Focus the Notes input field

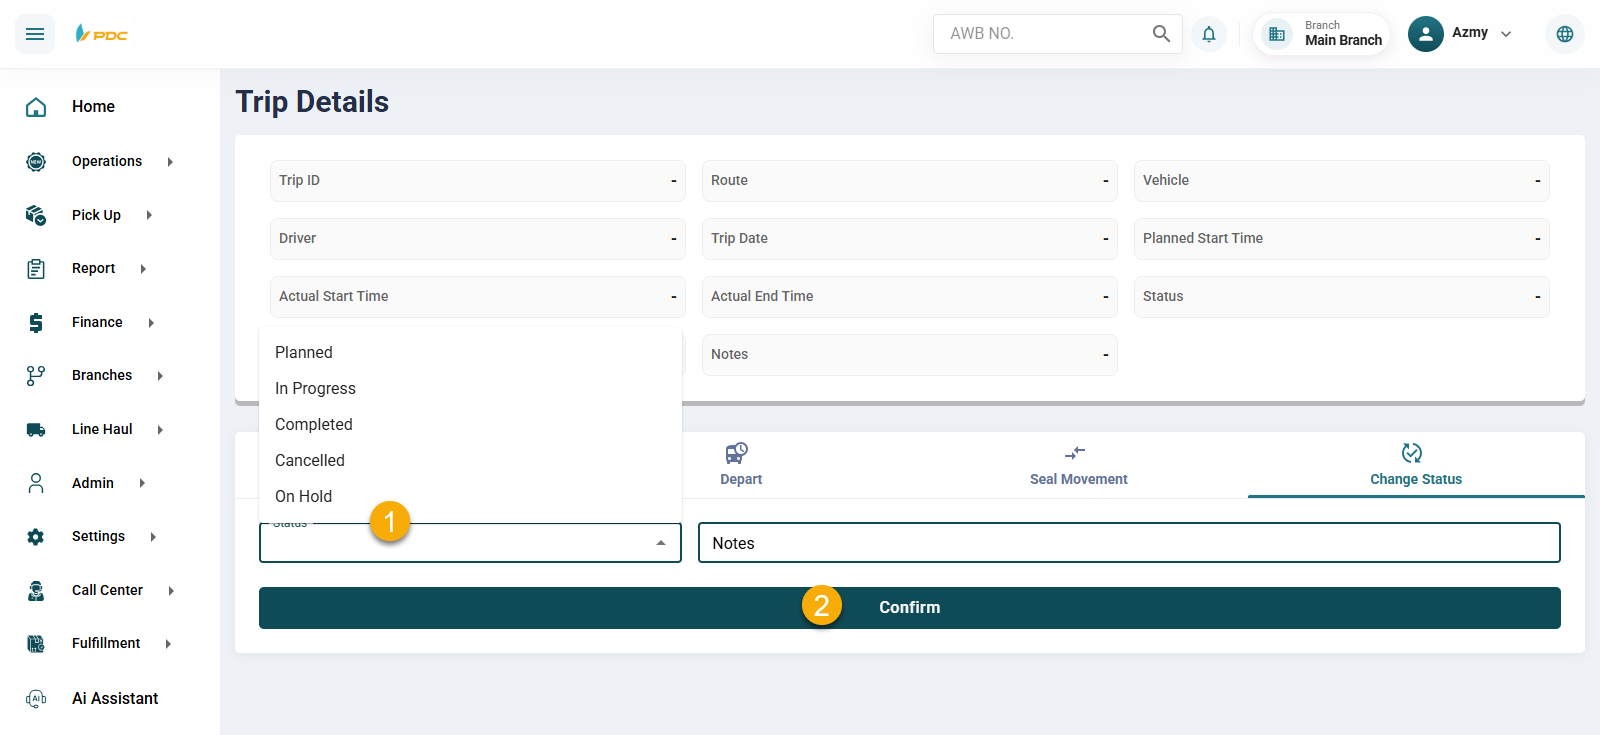coord(1129,543)
